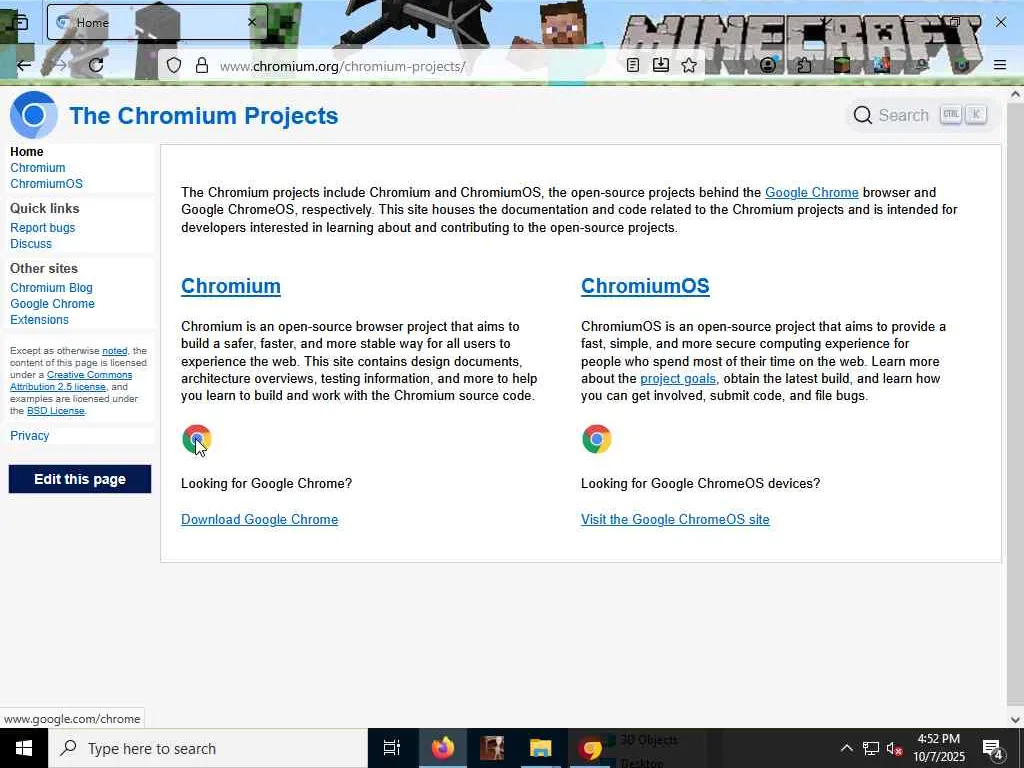Open the Discuss quick link
Viewport: 1024px width, 768px height.
(x=31, y=244)
